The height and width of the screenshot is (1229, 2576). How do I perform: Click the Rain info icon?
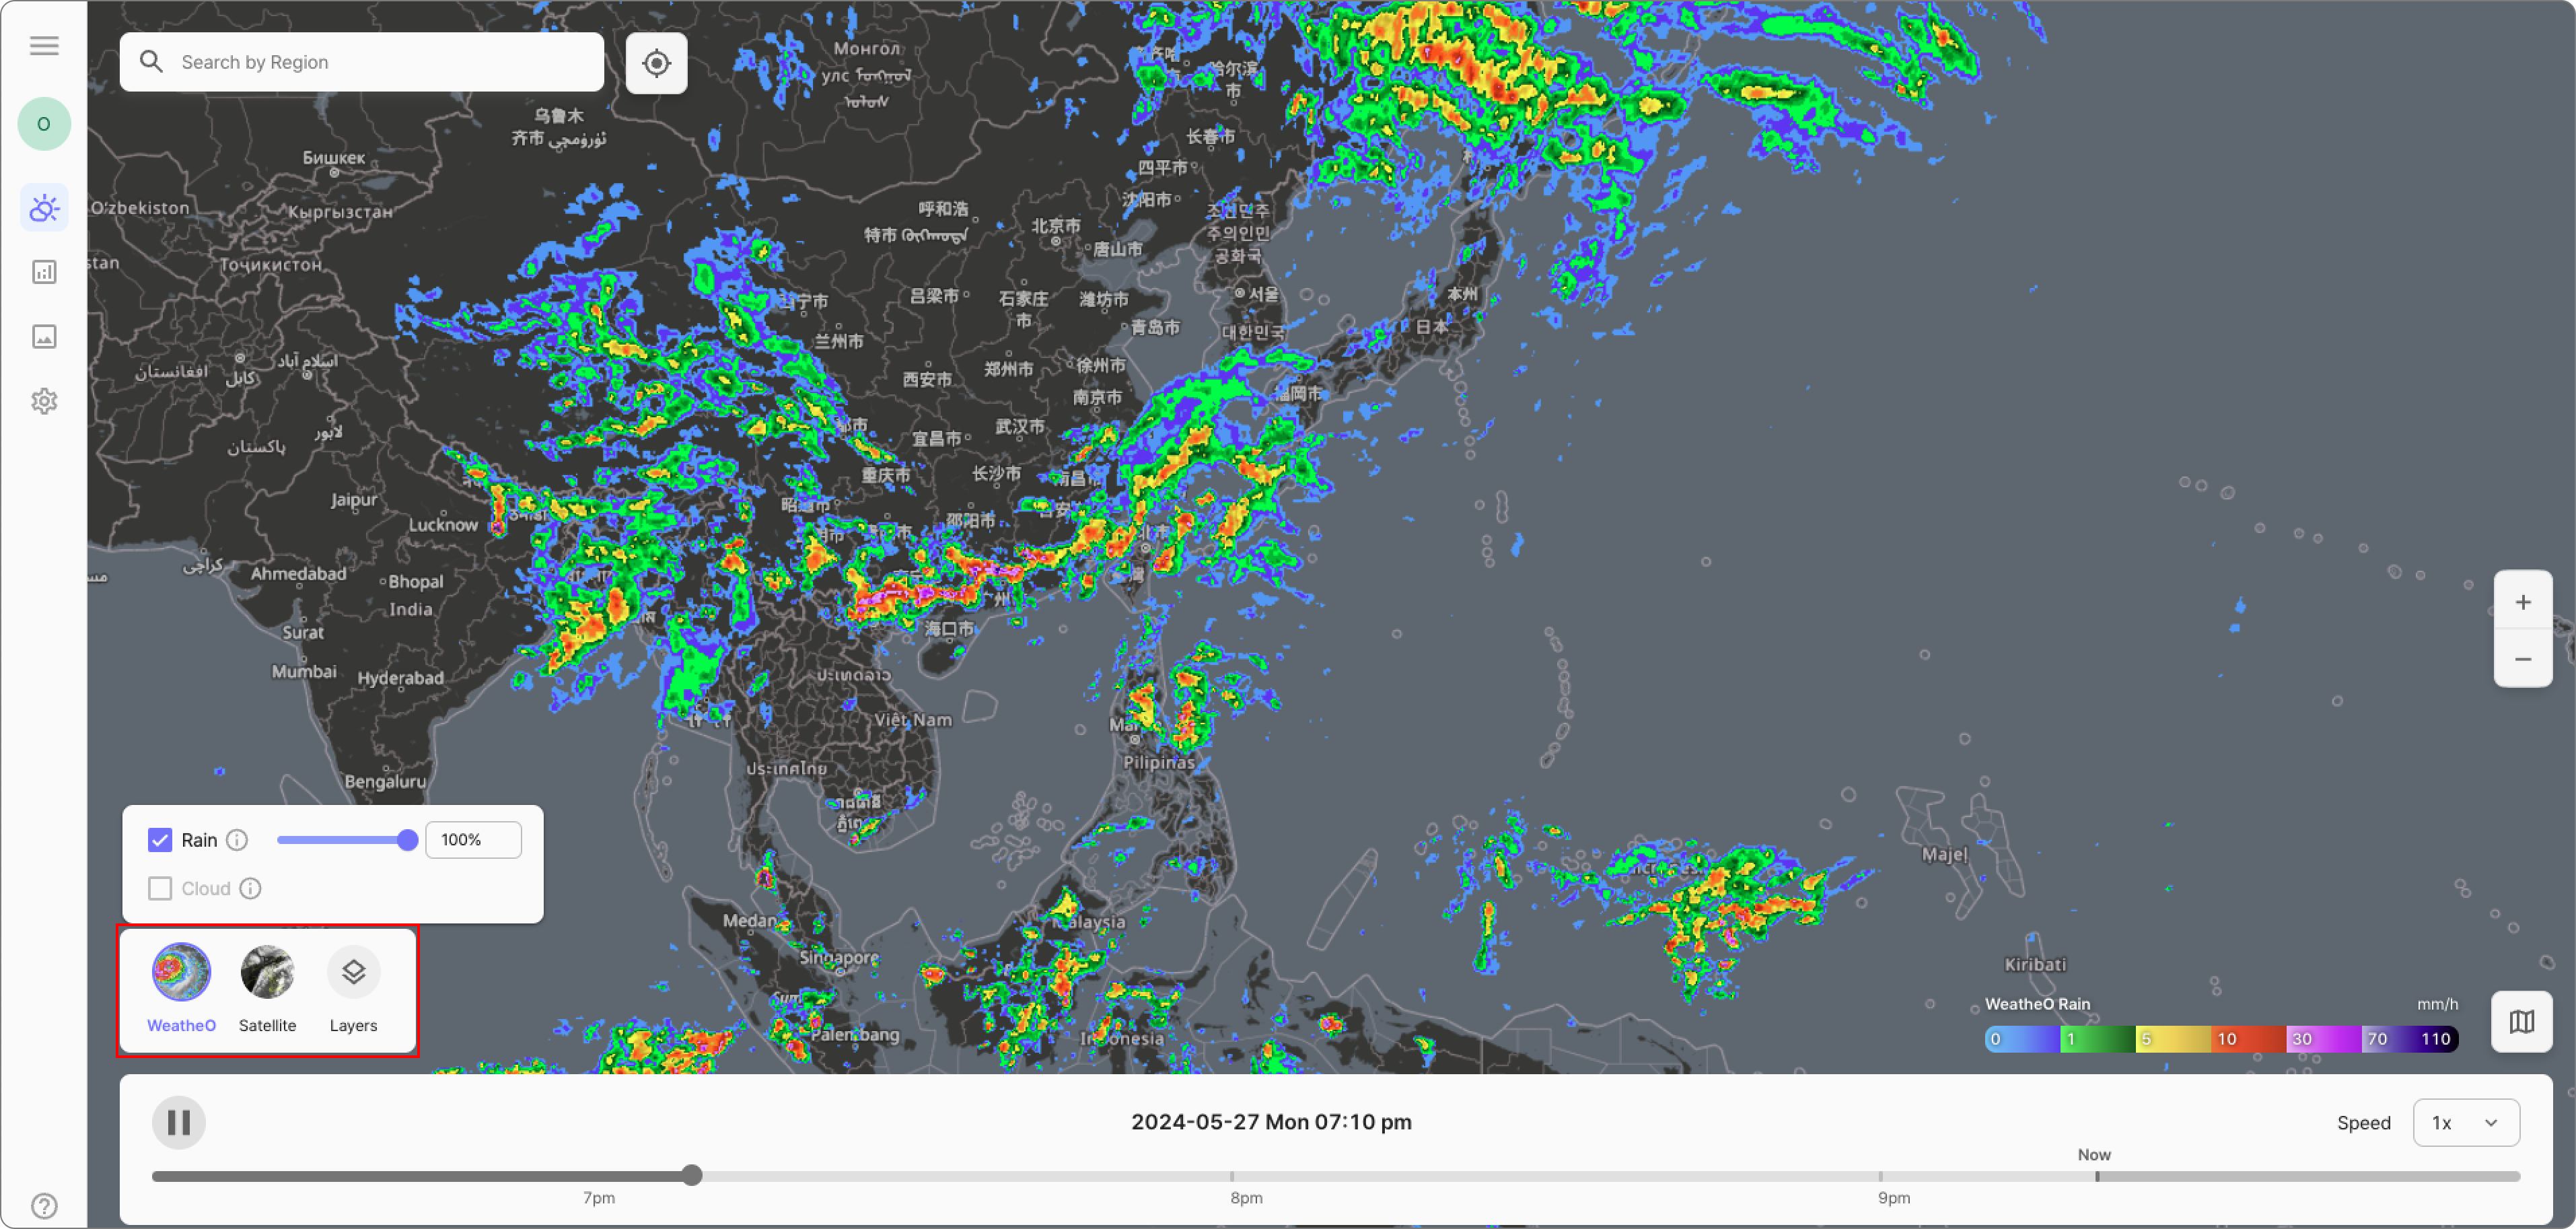click(237, 840)
